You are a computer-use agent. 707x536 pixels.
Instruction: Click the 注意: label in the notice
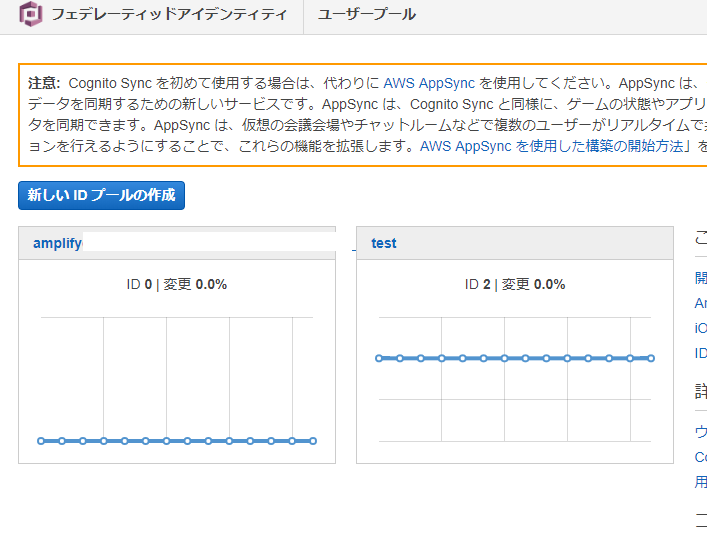[44, 83]
